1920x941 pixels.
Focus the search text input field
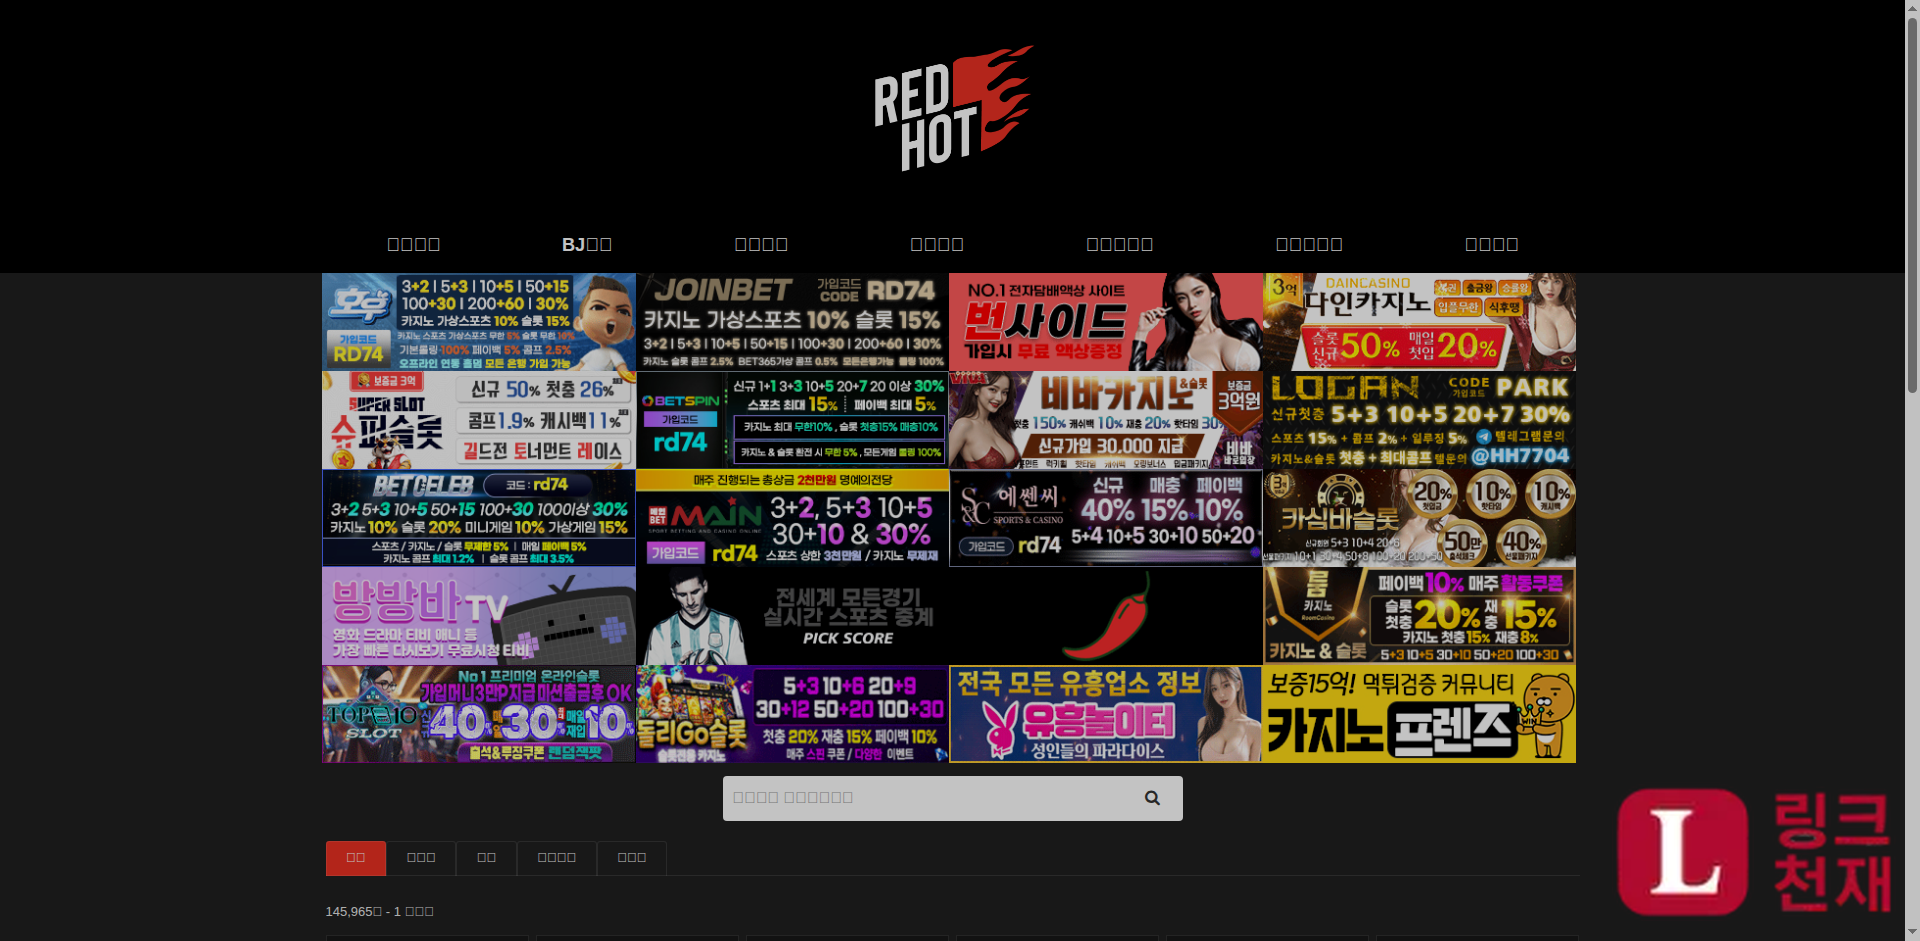(923, 798)
